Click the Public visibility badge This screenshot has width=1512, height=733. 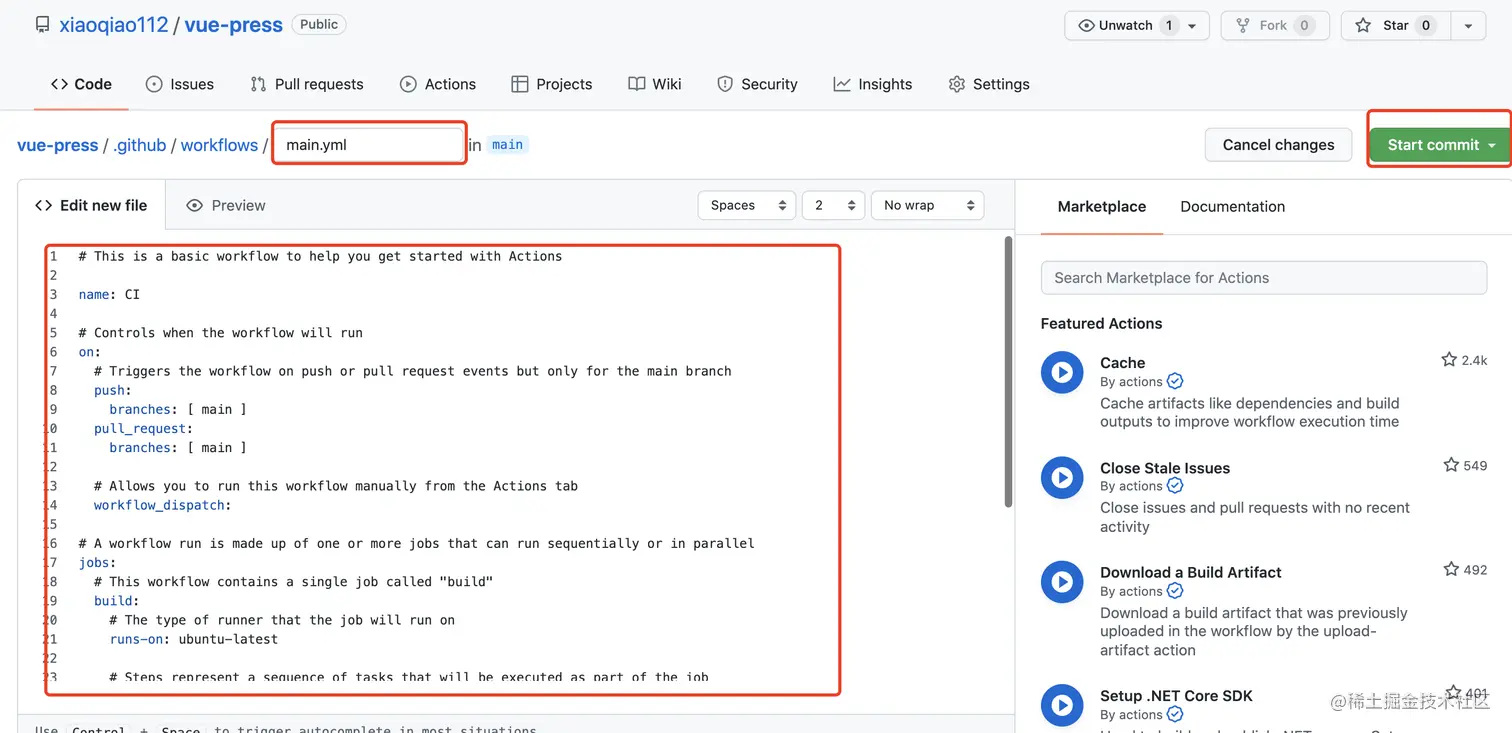[319, 24]
